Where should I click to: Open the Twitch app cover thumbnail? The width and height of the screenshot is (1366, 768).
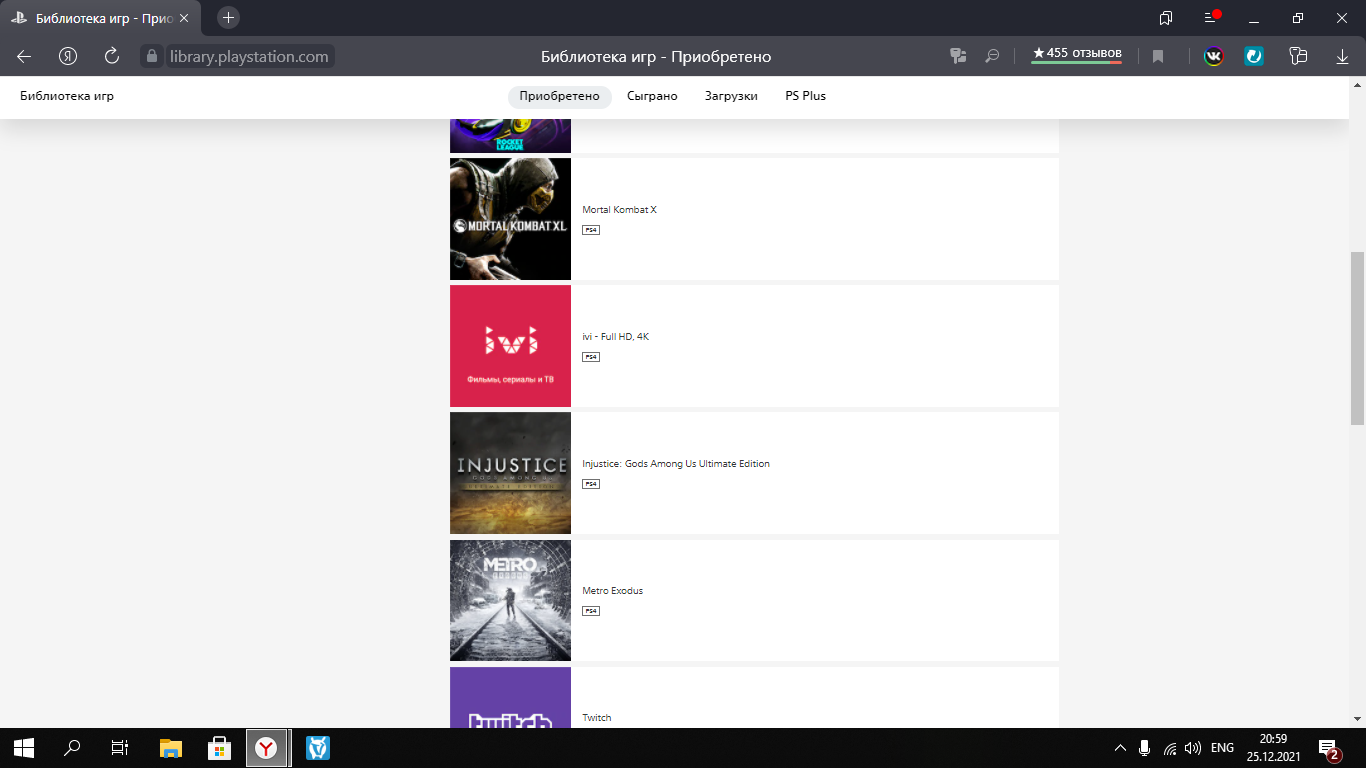(510, 697)
